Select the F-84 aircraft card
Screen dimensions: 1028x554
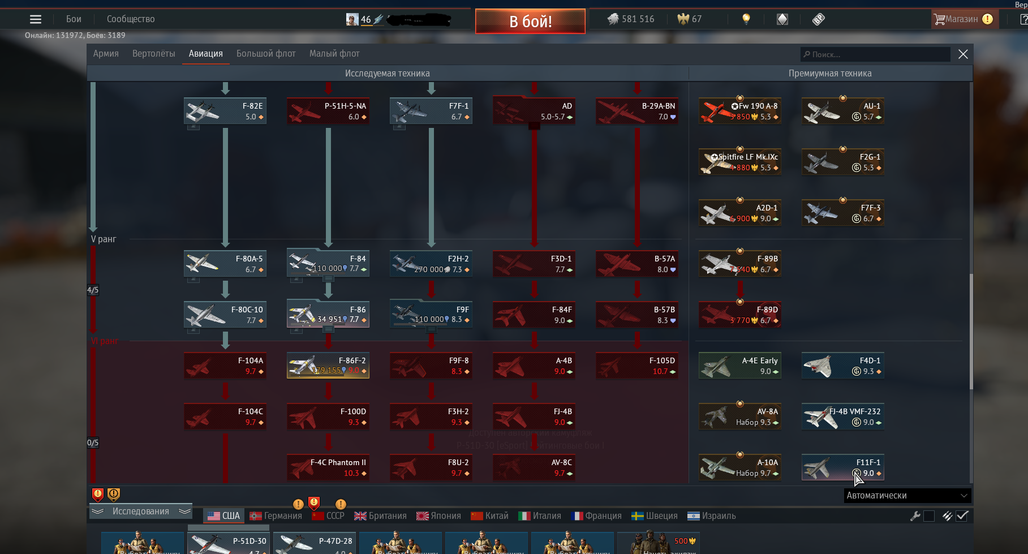point(328,264)
